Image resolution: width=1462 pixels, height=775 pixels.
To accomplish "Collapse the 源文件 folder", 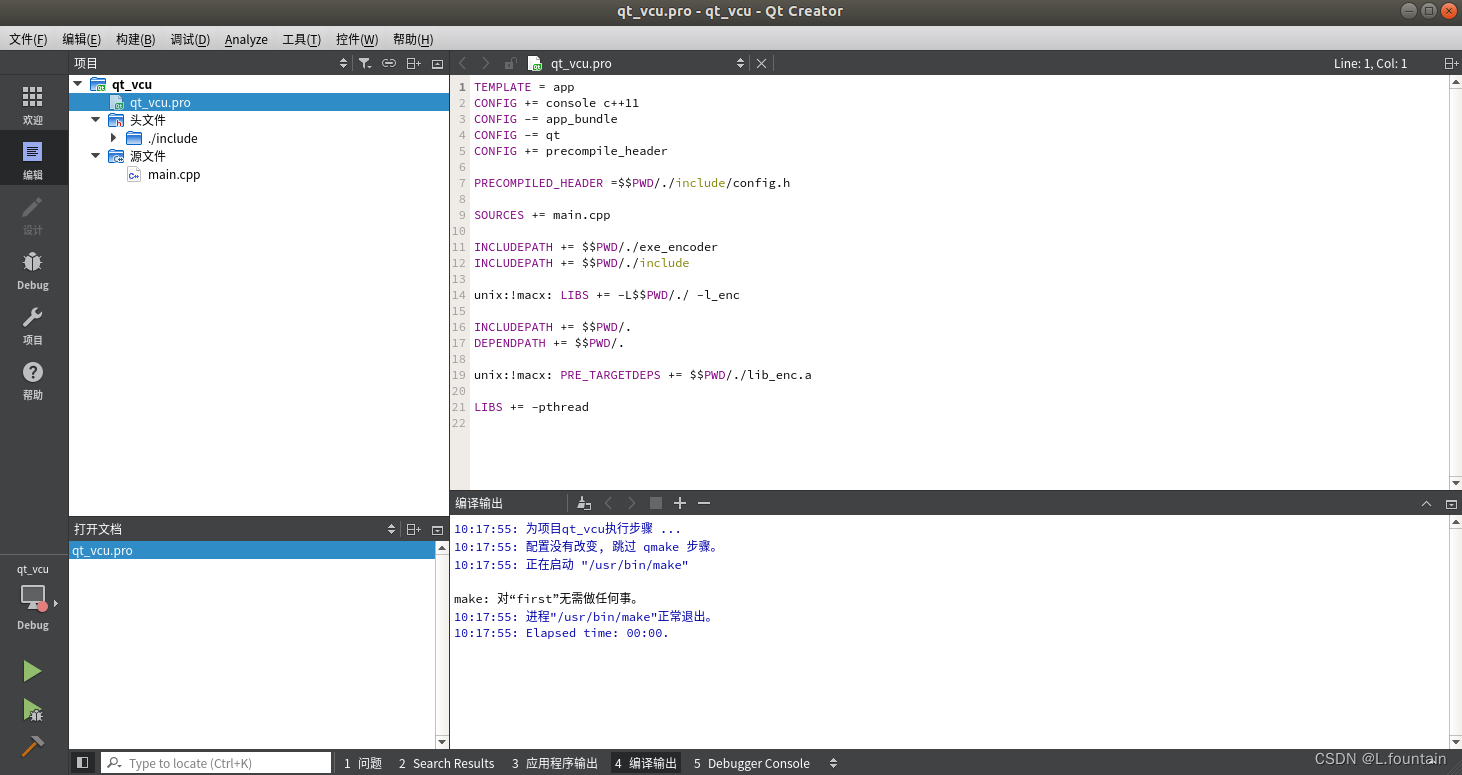I will pyautogui.click(x=96, y=156).
